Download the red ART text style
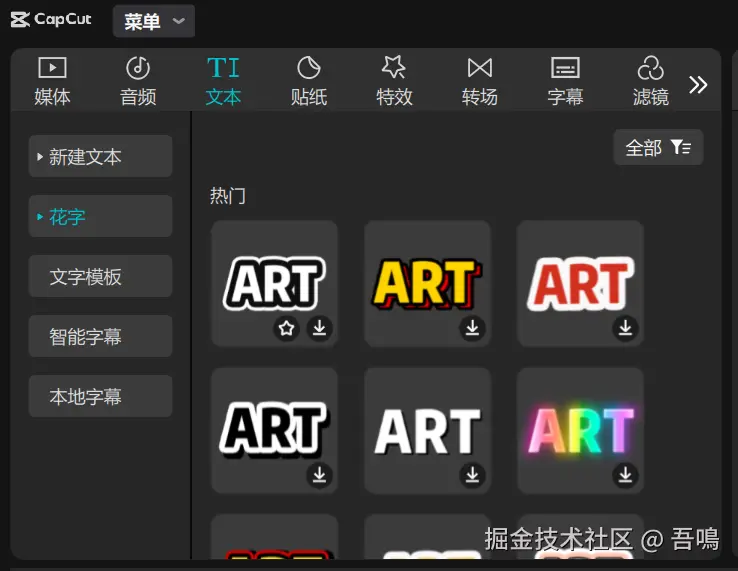The height and width of the screenshot is (571, 738). click(x=625, y=328)
